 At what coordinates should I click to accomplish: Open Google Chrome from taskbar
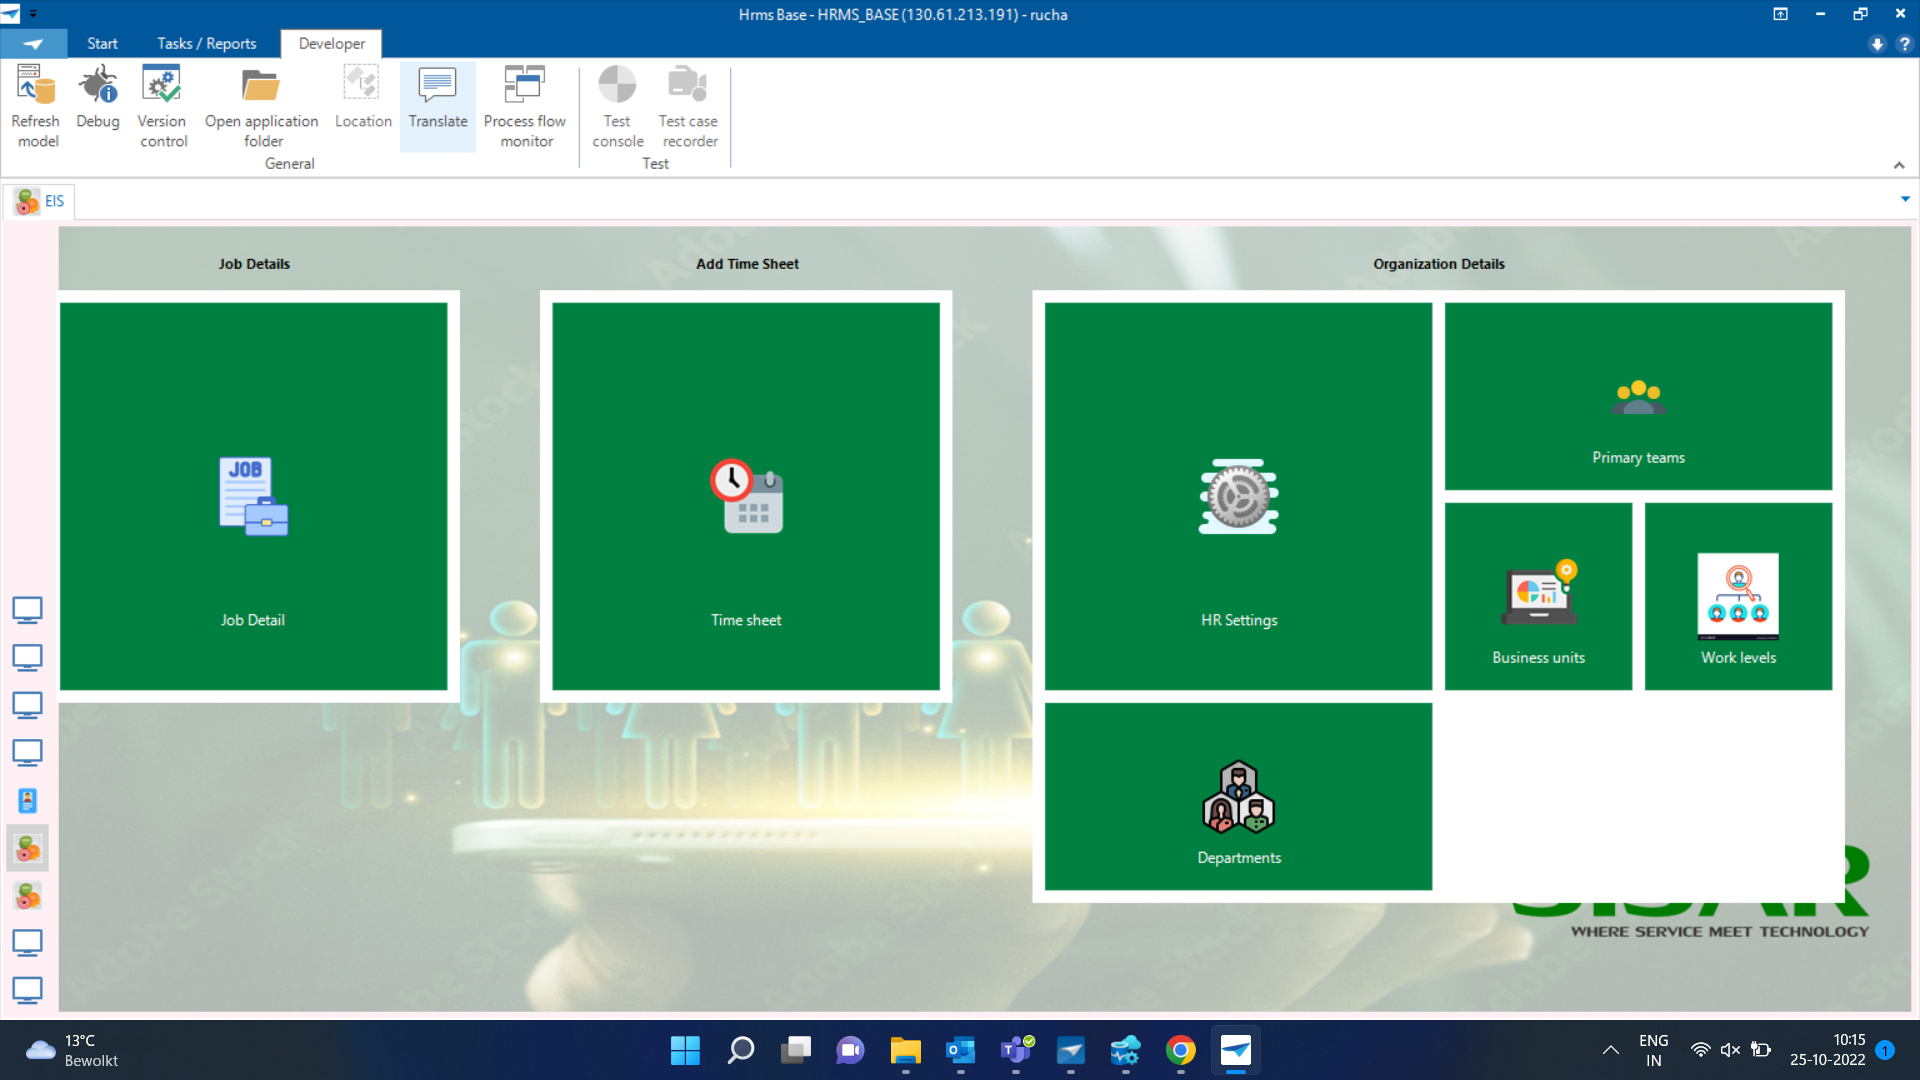(1181, 1051)
